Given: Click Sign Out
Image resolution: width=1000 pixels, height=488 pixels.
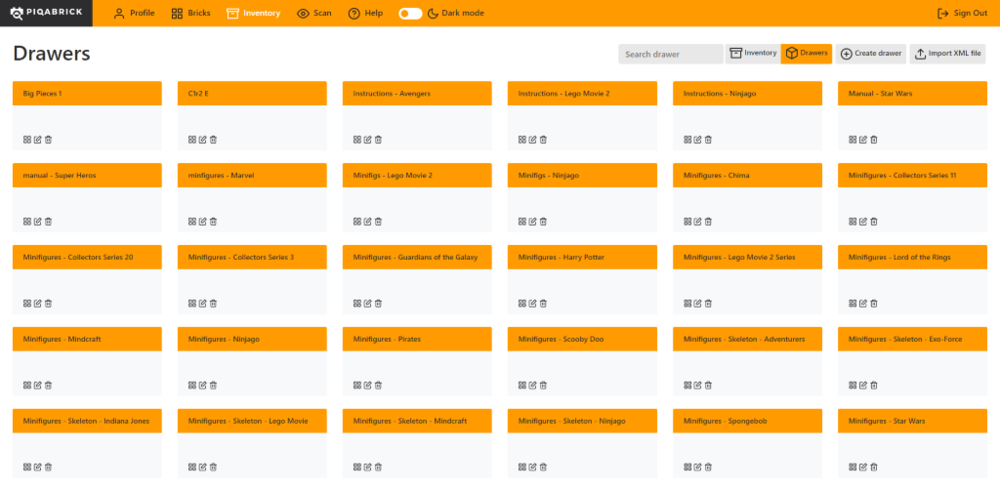Looking at the screenshot, I should pos(962,13).
